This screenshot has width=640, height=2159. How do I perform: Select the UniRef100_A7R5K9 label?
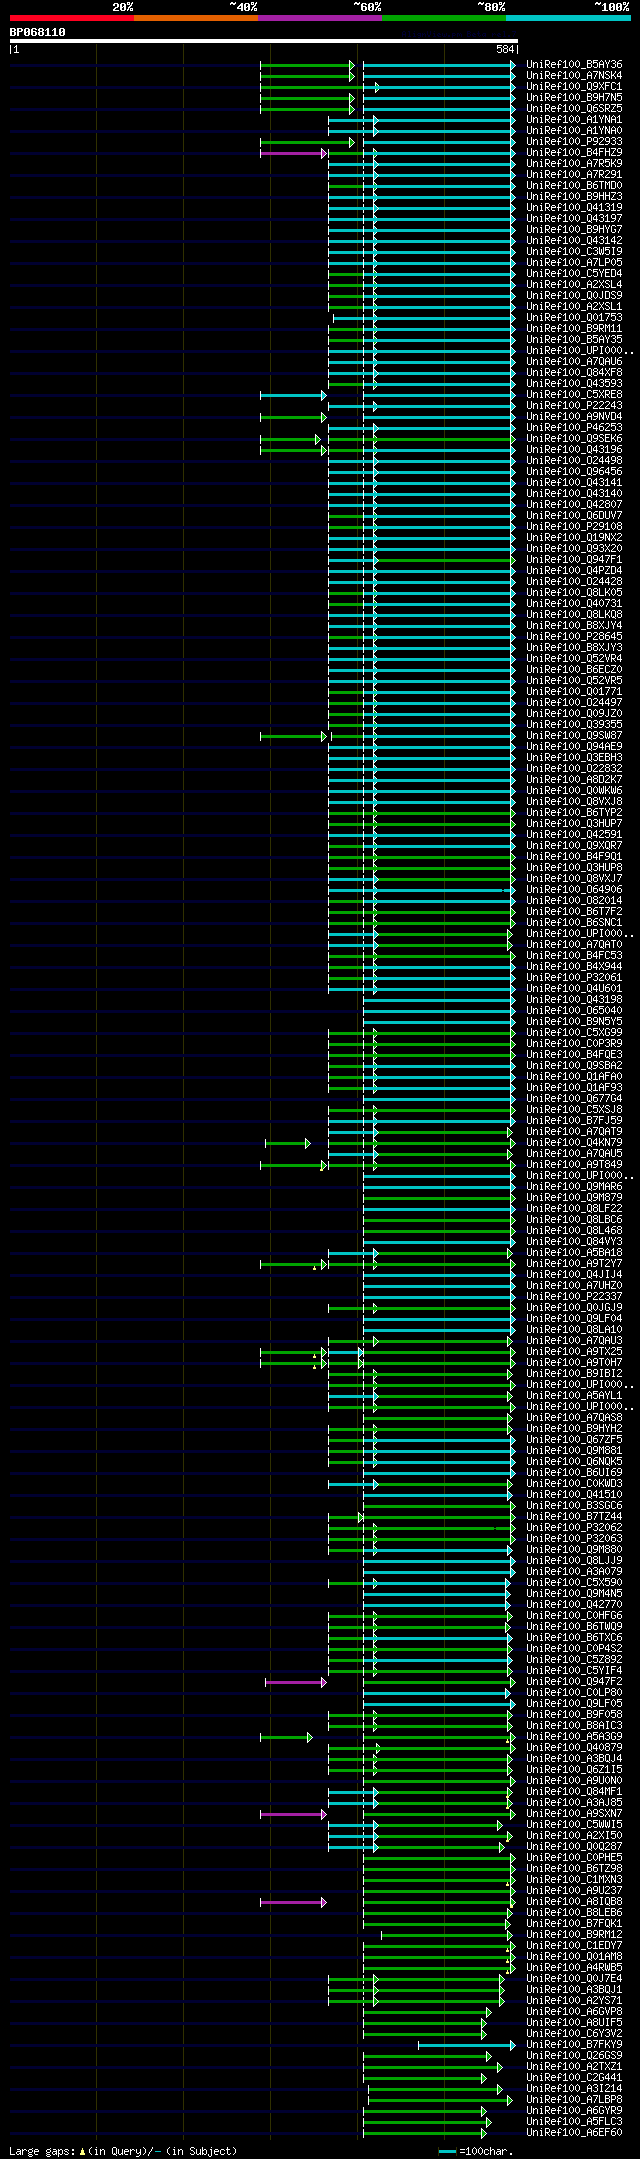pos(574,163)
